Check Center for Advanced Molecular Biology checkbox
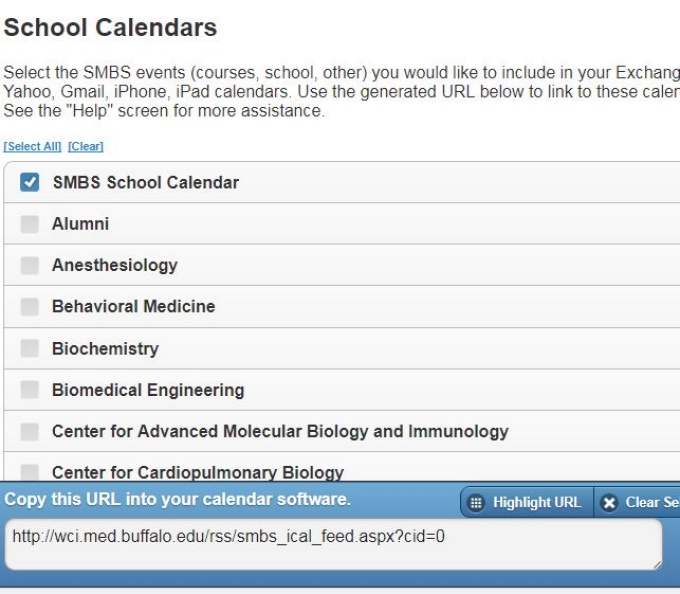This screenshot has height=594, width=680. (30, 432)
